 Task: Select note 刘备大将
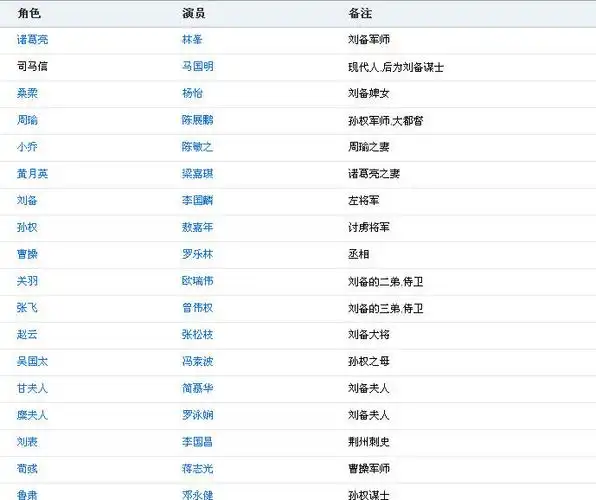click(369, 335)
